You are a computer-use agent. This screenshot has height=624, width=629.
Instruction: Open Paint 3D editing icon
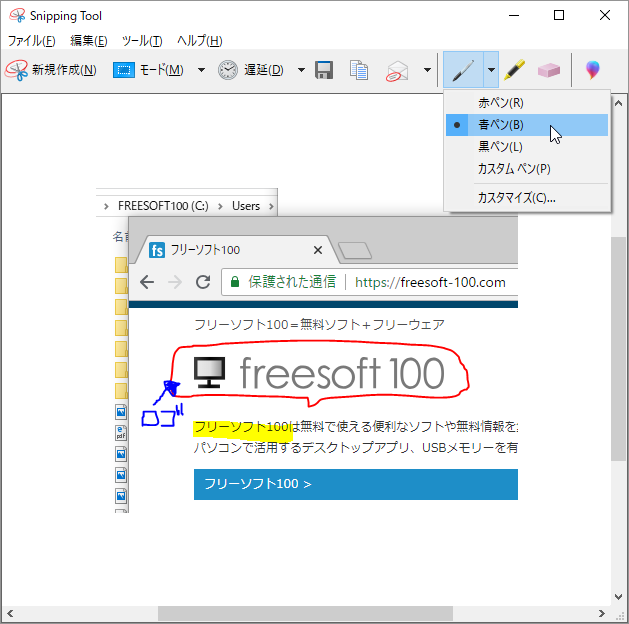point(592,70)
